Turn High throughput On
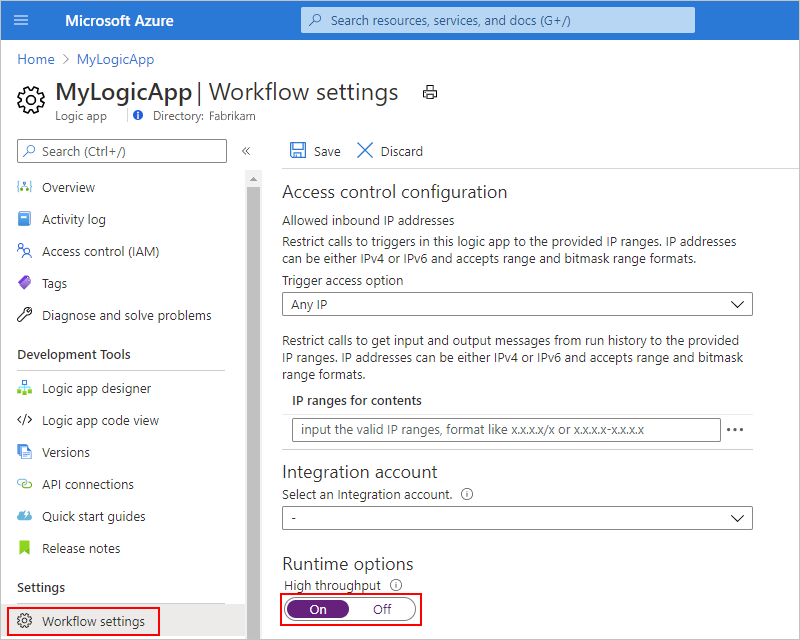800x640 pixels. coord(317,609)
